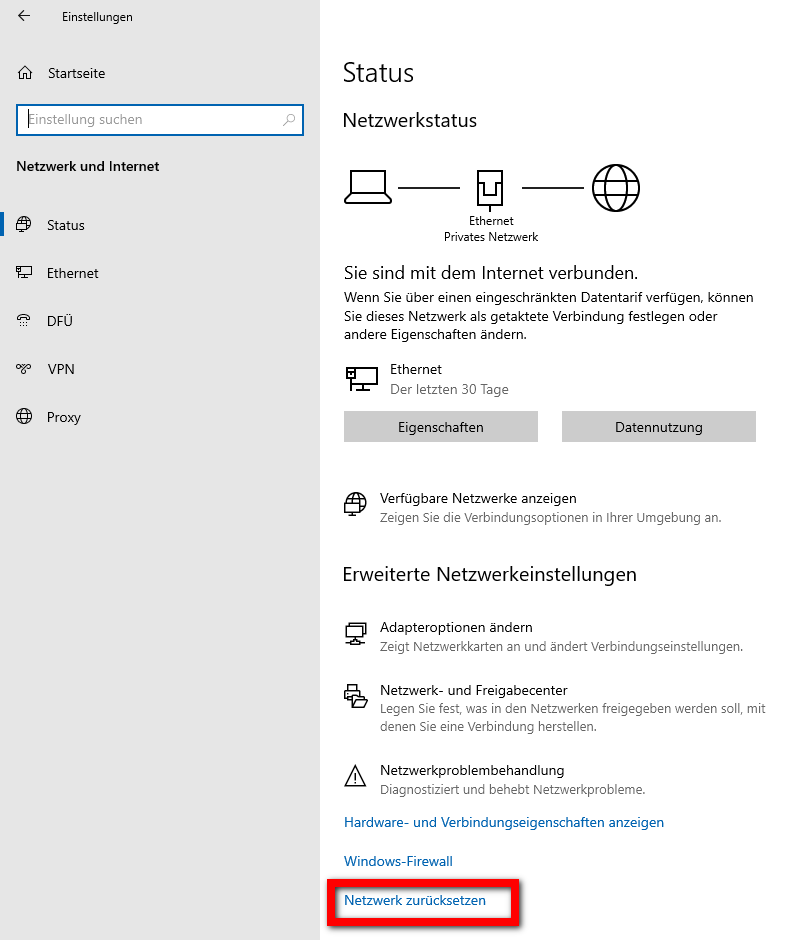Viewport: 794px width, 940px height.
Task: Click 'Der letzten 30 Tage' text
Action: (449, 390)
